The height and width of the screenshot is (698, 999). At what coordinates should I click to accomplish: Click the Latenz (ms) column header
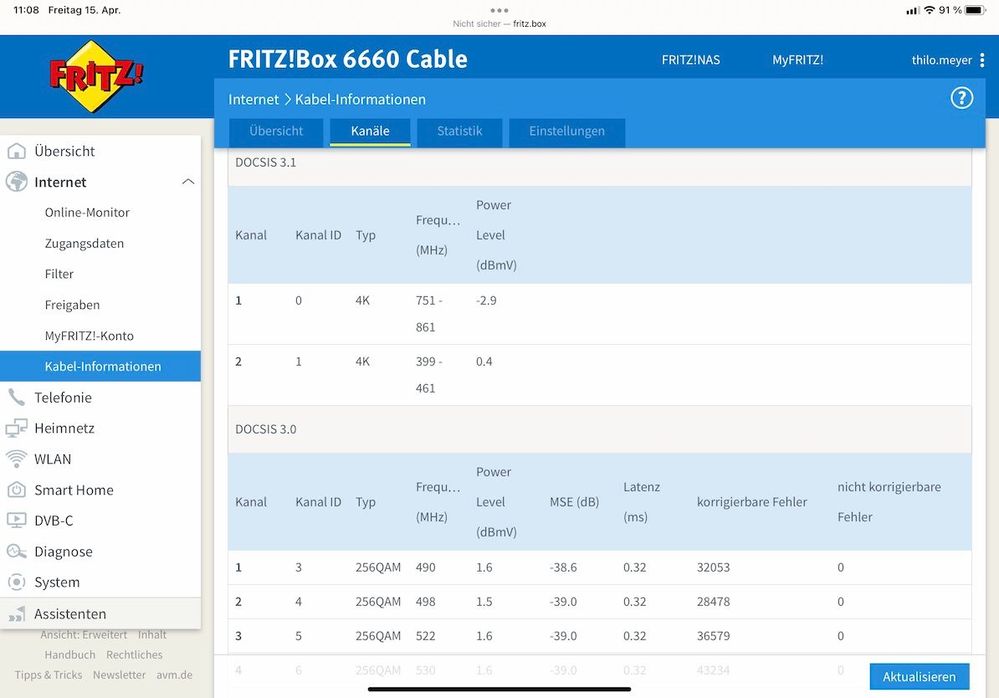pyautogui.click(x=642, y=502)
